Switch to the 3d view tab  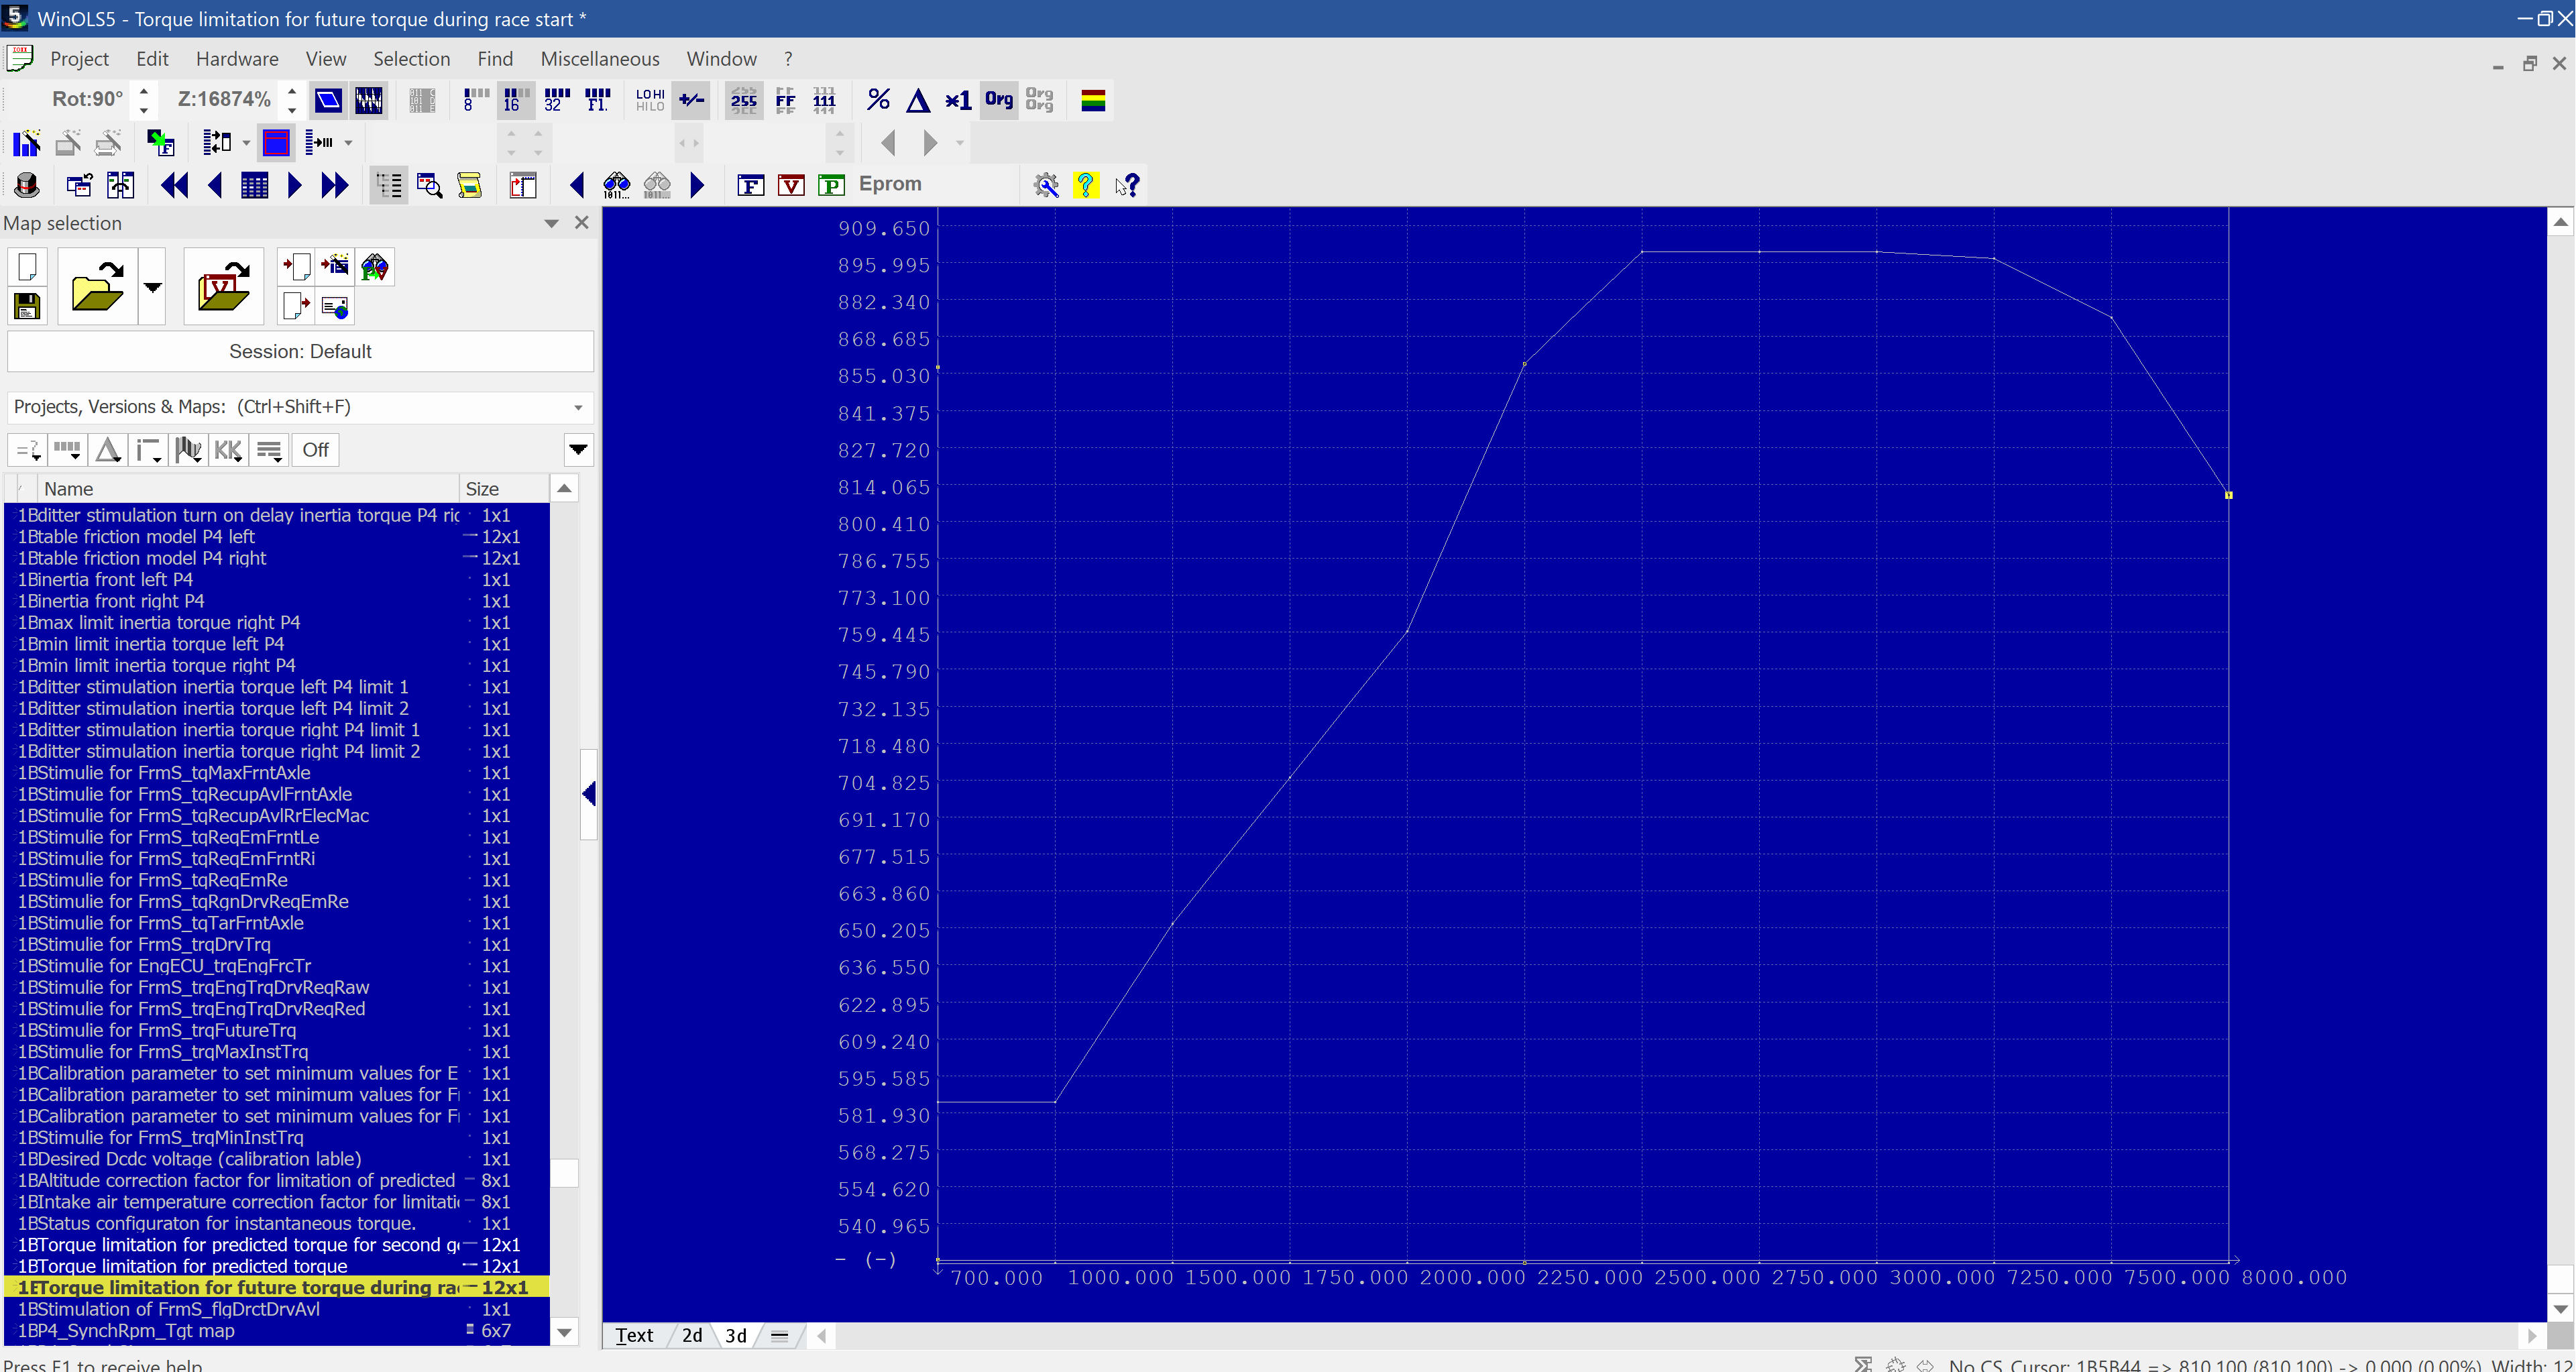point(736,1335)
